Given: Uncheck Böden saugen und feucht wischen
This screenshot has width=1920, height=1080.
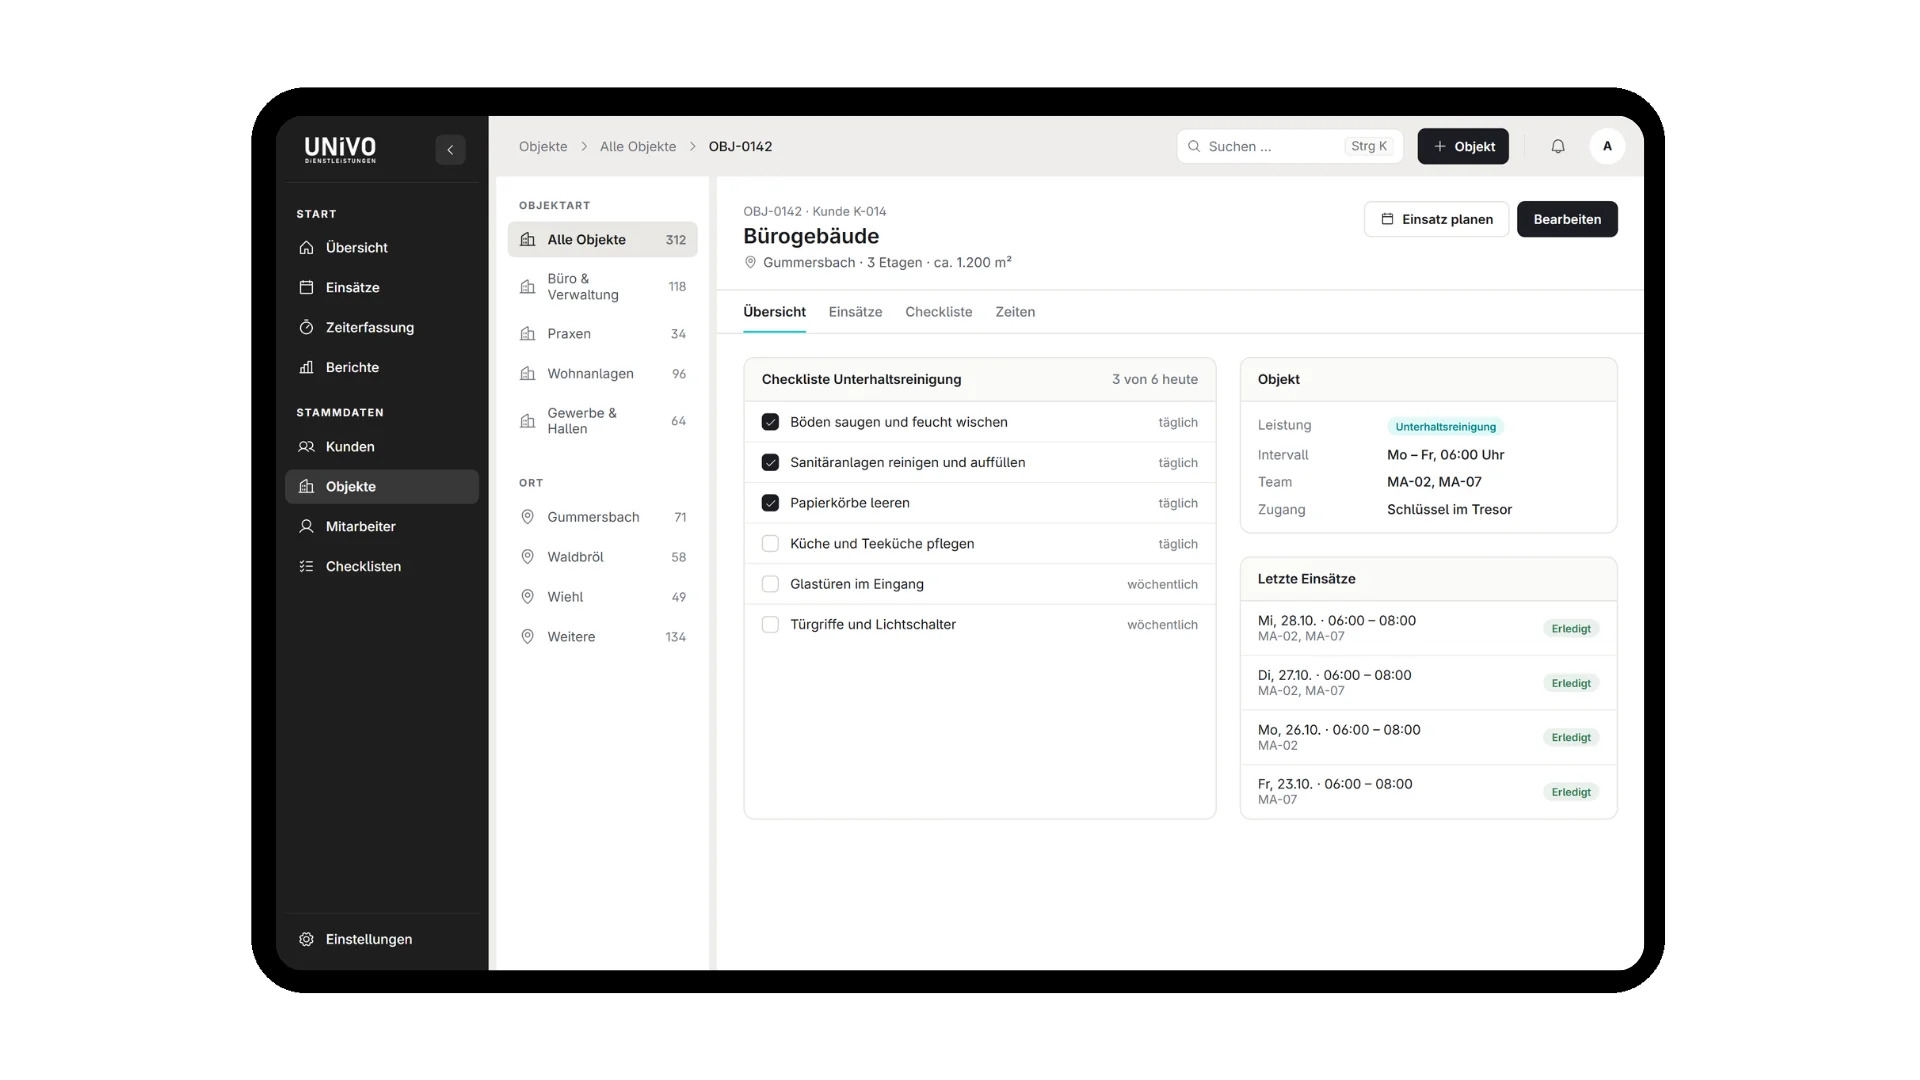Looking at the screenshot, I should (x=770, y=422).
